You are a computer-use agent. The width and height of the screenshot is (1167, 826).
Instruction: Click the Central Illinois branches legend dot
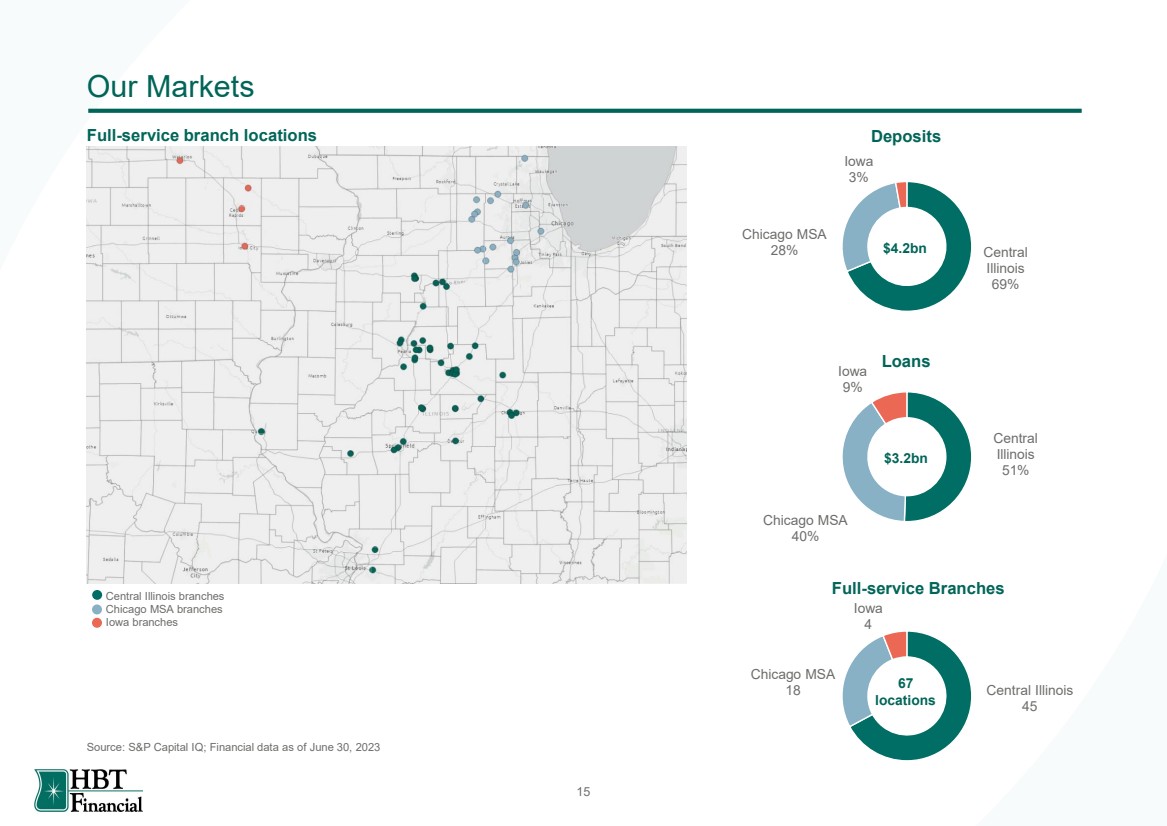point(97,595)
